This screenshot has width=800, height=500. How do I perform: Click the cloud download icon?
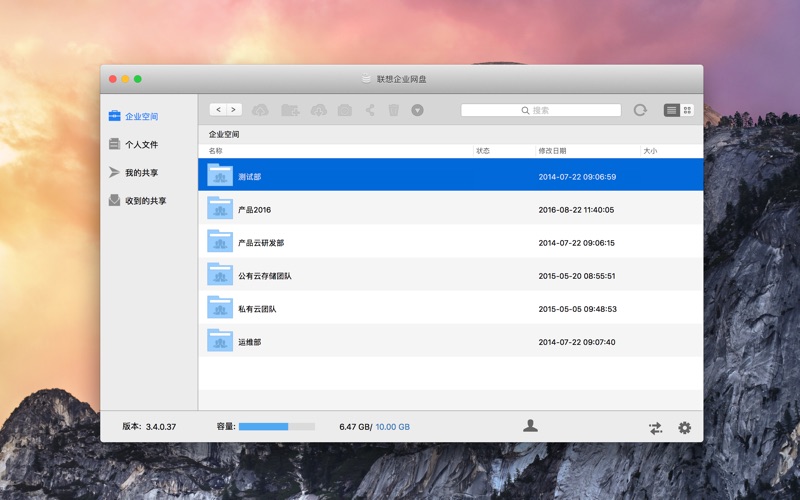(319, 110)
